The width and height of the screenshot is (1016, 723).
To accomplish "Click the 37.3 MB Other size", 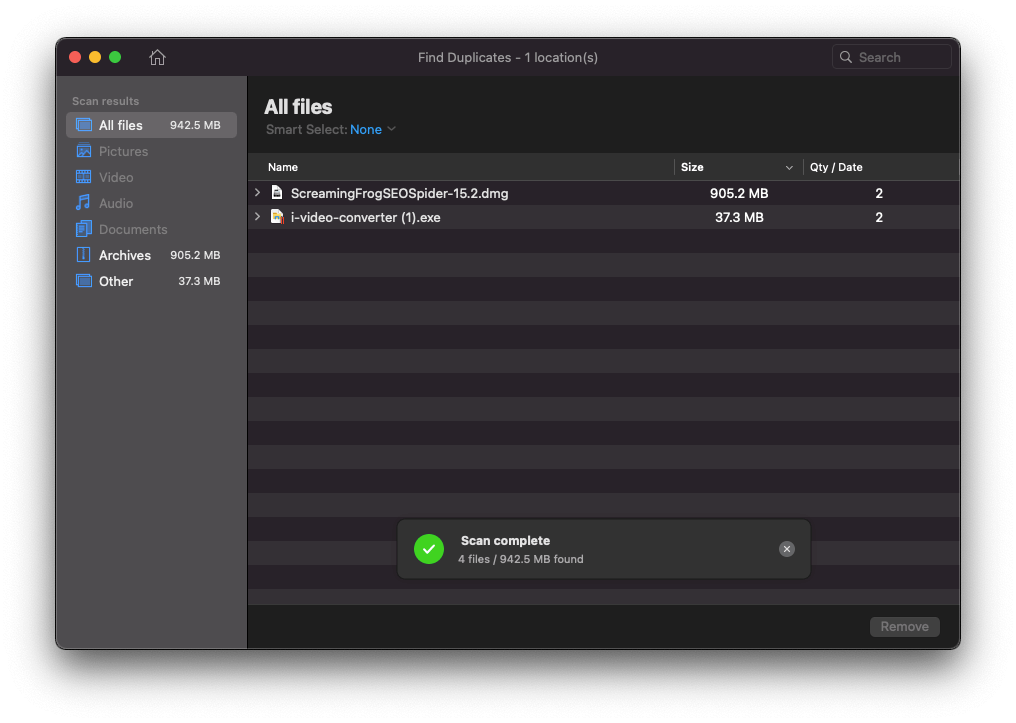I will [199, 281].
